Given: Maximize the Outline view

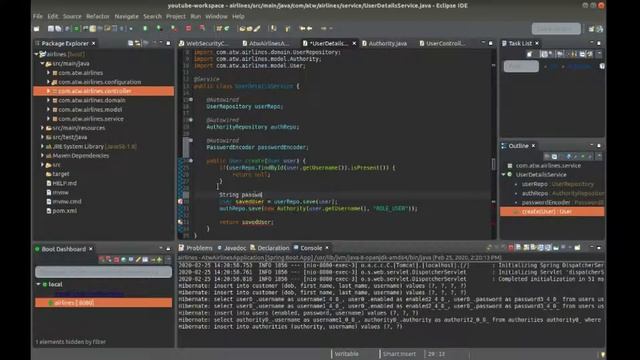Looking at the screenshot, I should point(599,146).
